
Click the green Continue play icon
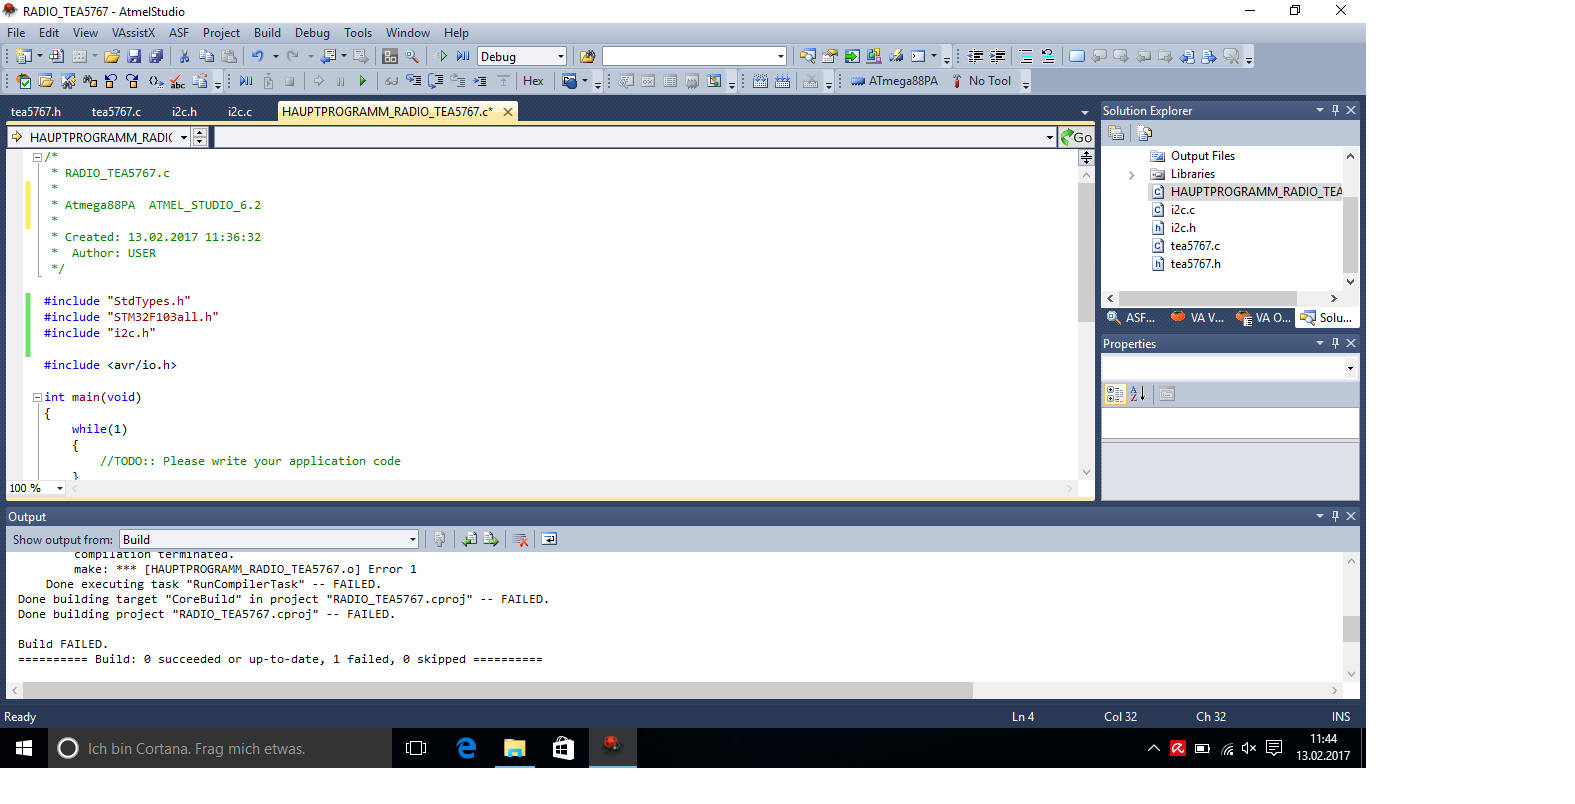coord(362,81)
